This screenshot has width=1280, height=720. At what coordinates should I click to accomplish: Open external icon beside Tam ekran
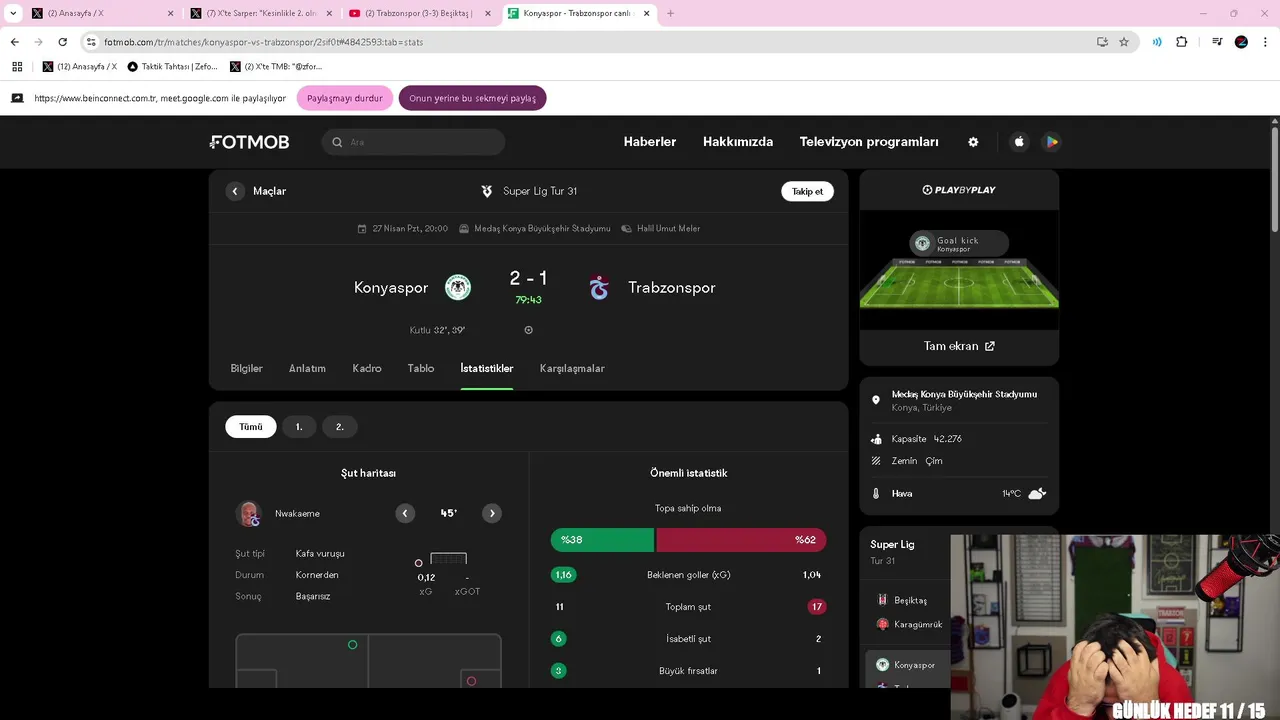click(990, 346)
